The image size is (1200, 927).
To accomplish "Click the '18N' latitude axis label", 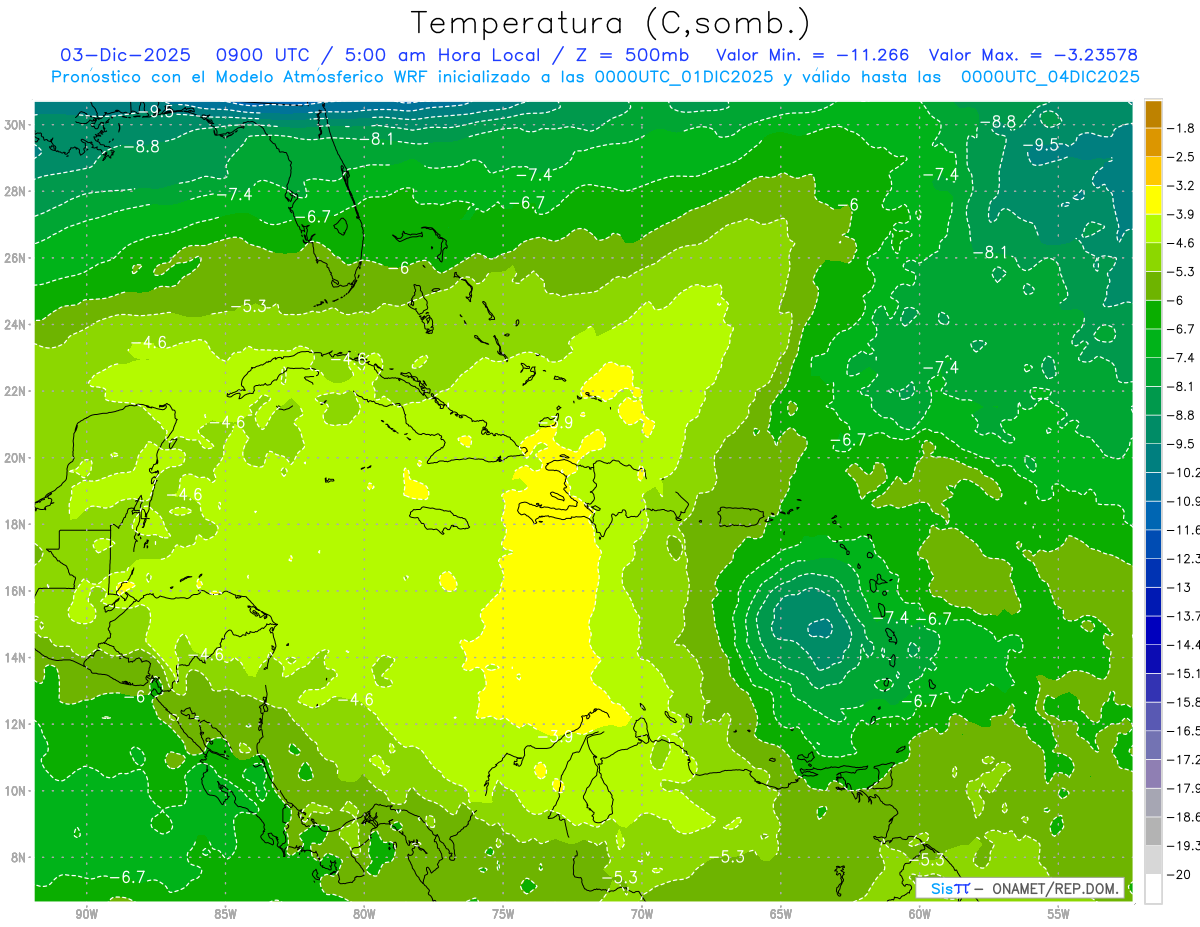I will (x=16, y=525).
